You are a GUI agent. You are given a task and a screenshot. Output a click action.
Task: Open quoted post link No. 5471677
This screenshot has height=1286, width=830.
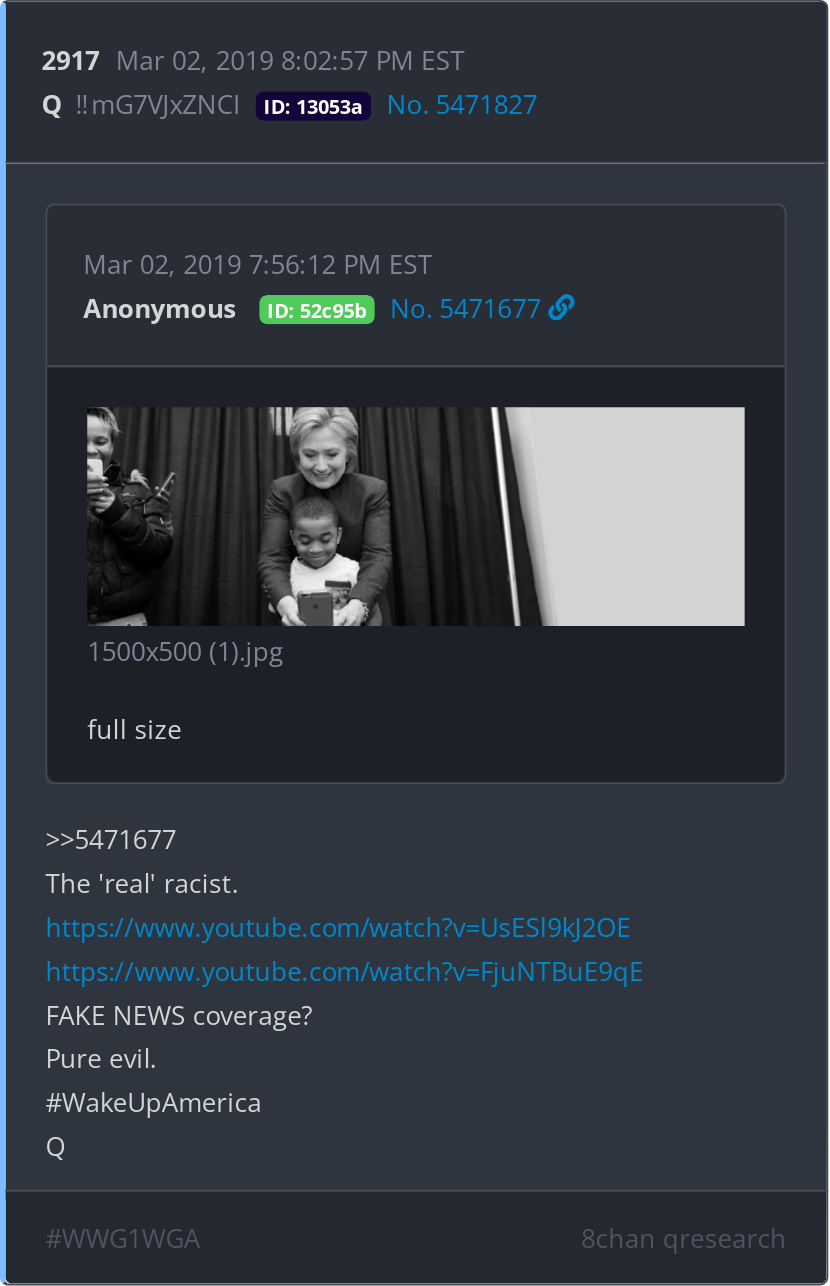pyautogui.click(x=465, y=309)
